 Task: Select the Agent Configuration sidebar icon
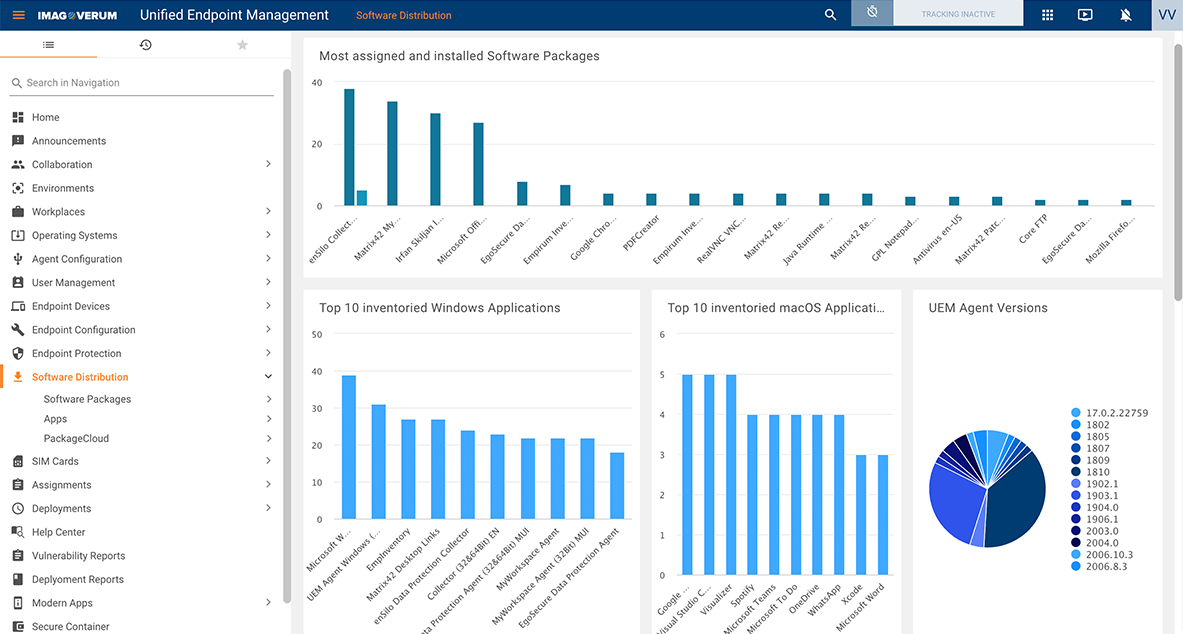(x=18, y=258)
